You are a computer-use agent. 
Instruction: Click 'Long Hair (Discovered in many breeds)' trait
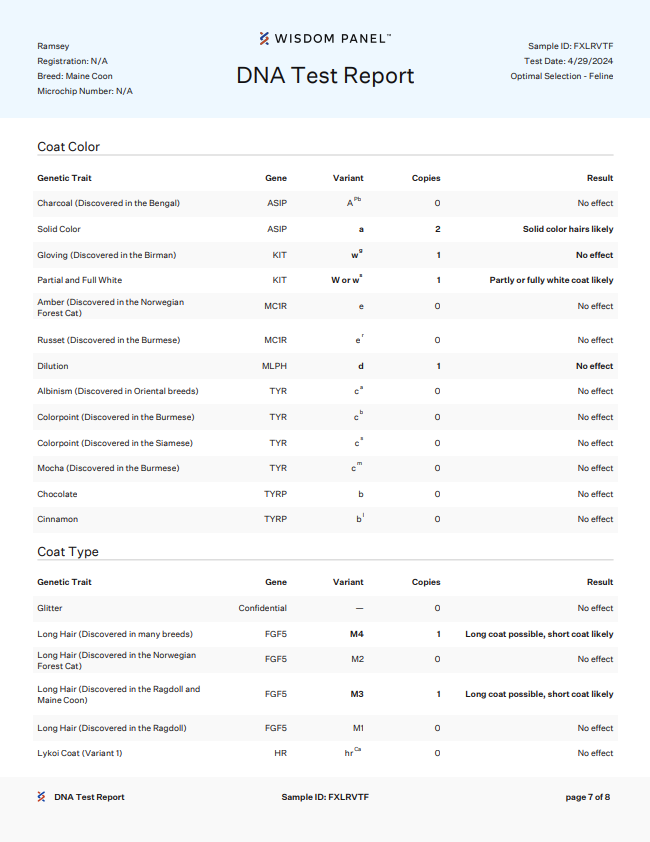(115, 634)
